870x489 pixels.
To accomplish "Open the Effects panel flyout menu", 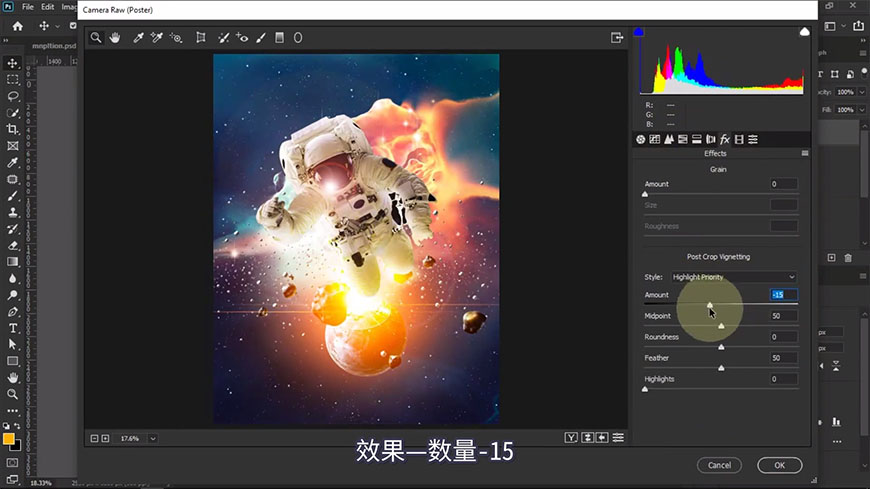I will (805, 153).
